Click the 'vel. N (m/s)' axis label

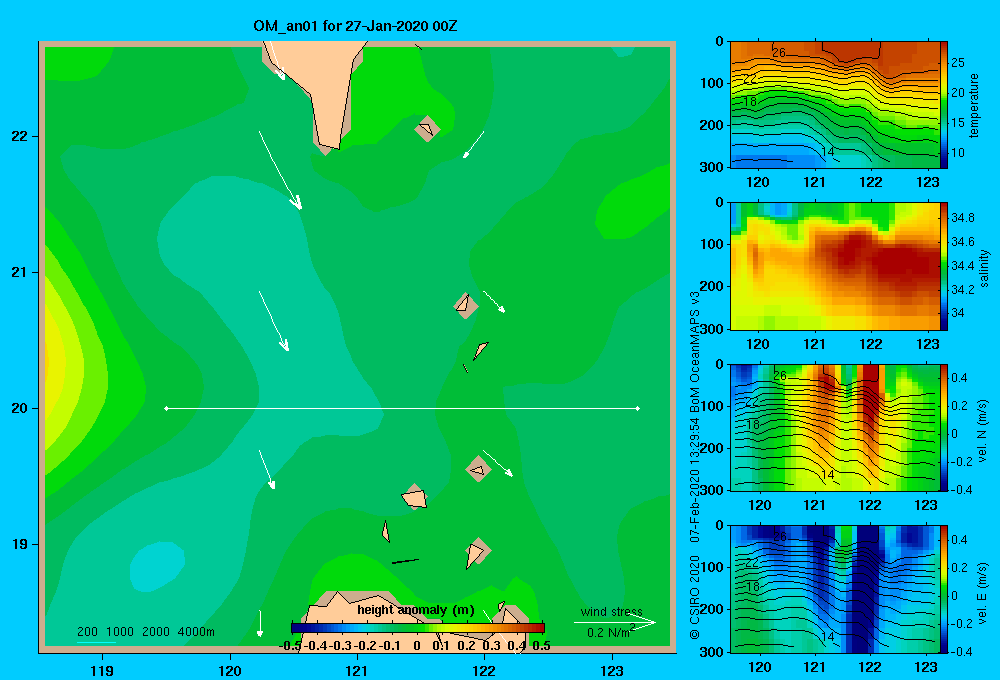pos(983,431)
